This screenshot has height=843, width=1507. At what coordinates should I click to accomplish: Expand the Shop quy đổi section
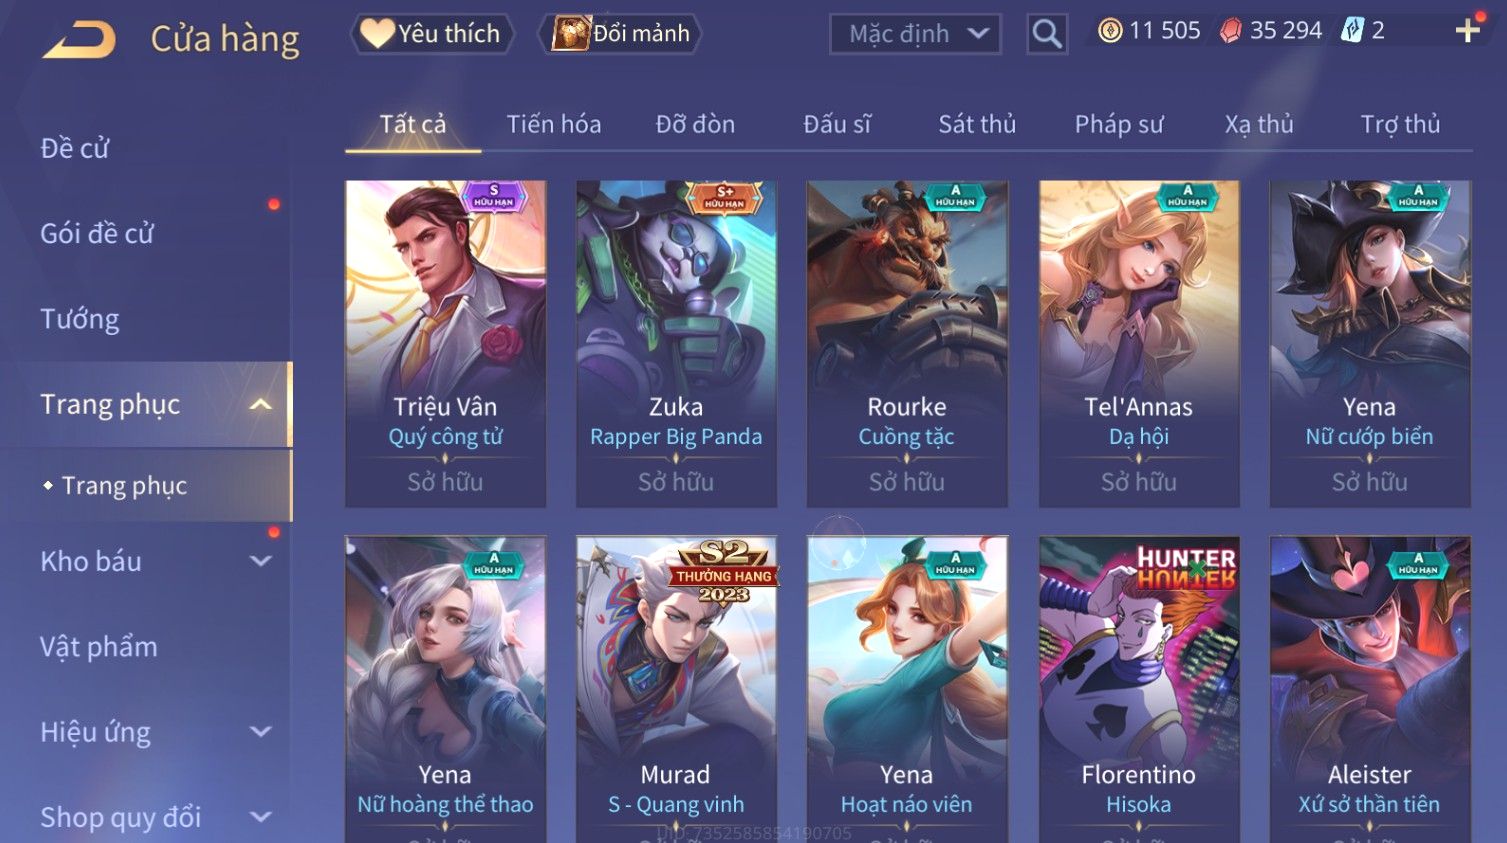[260, 817]
